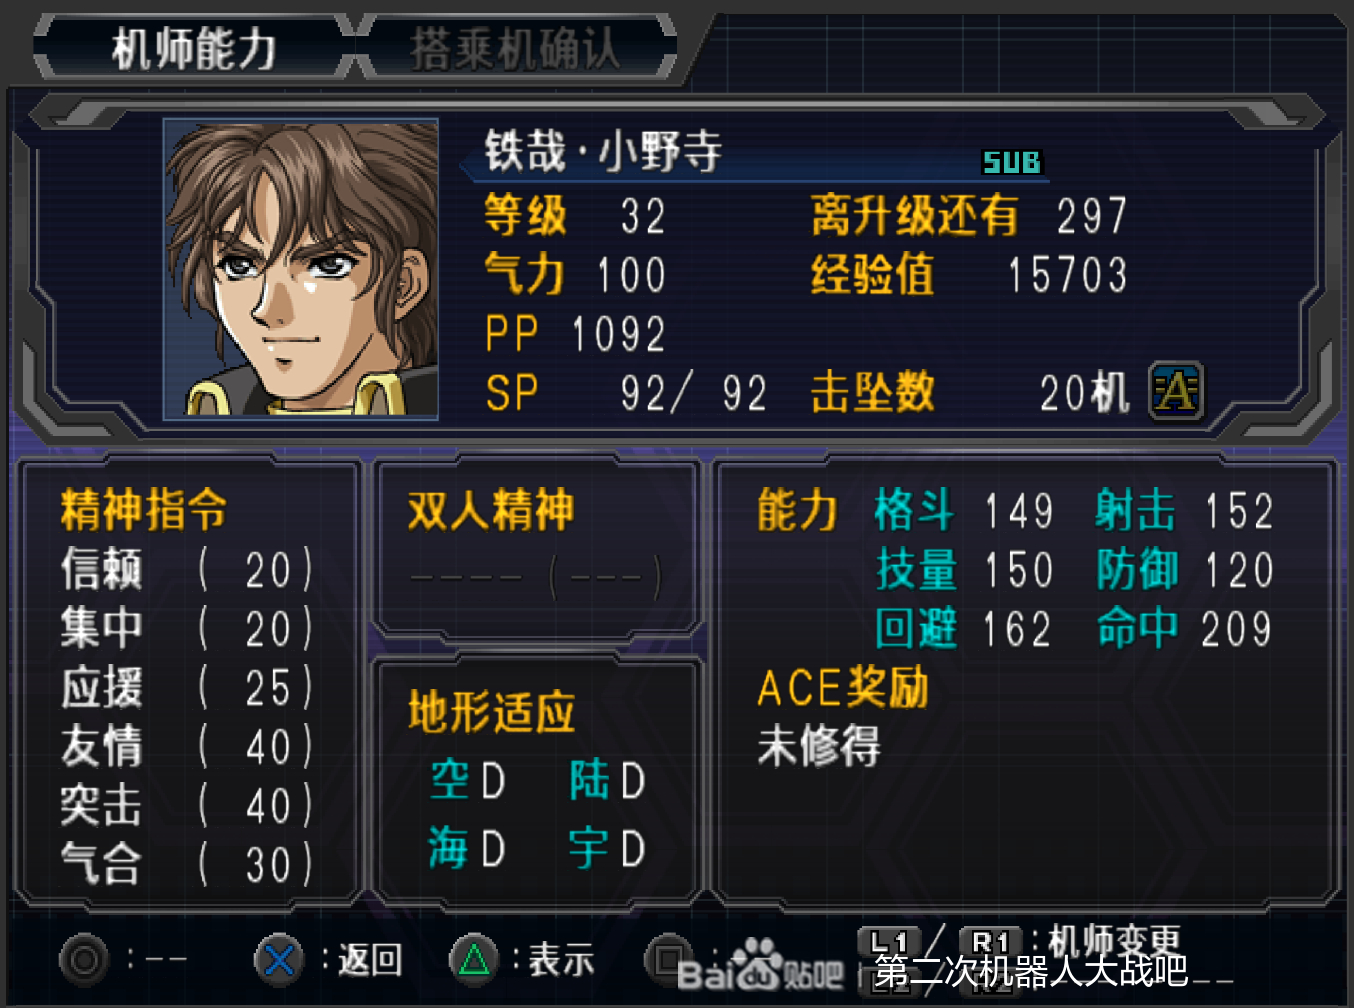Switch to the 机师能力 tab

pyautogui.click(x=194, y=47)
